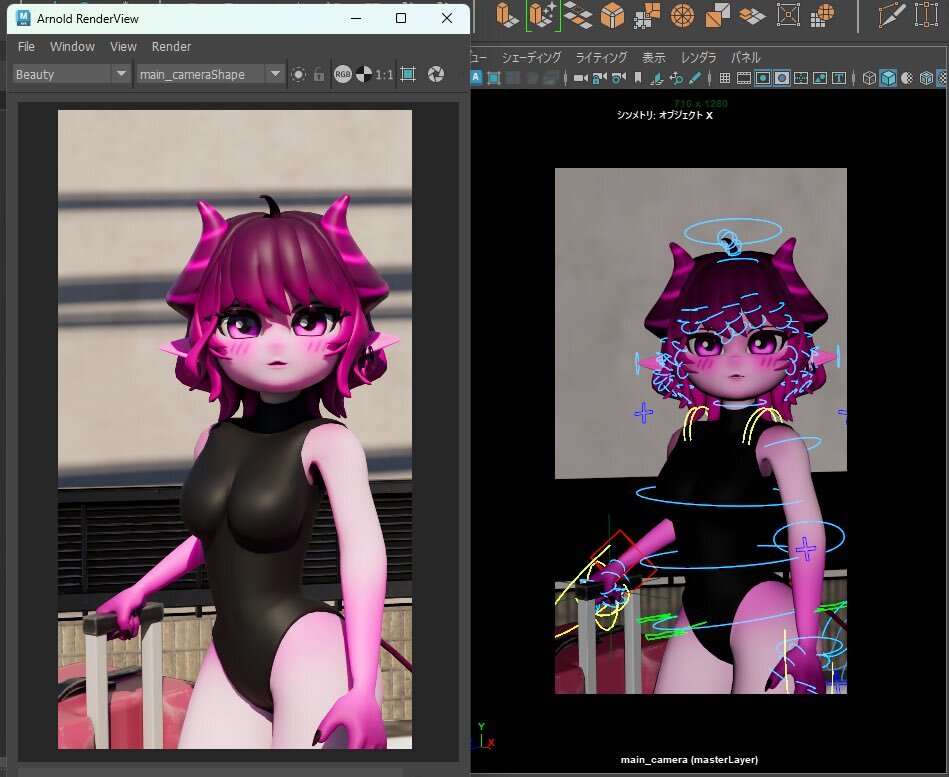Click the rendered character image in RenderView

pos(234,429)
